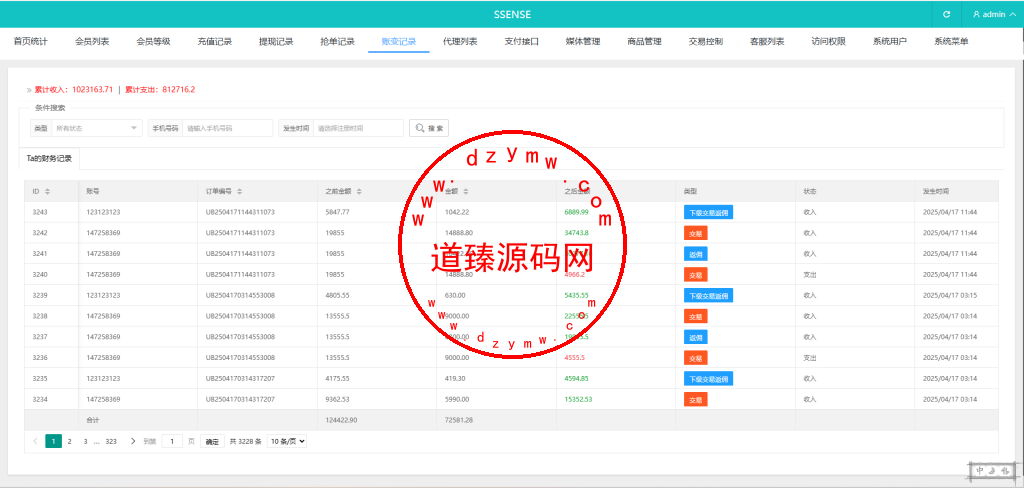The height and width of the screenshot is (488, 1024).
Task: Click 下级交易返佣 tag in row 3243
Action: tap(708, 212)
